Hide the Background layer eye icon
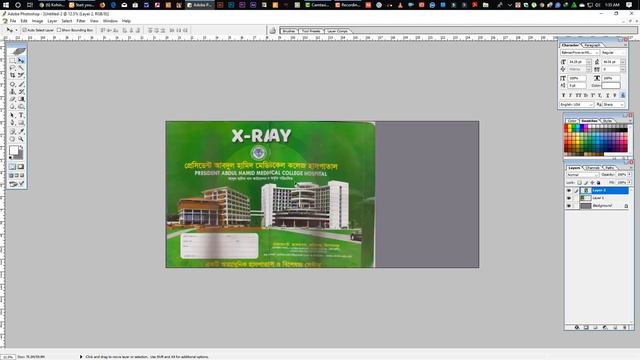The image size is (640, 360). (569, 206)
